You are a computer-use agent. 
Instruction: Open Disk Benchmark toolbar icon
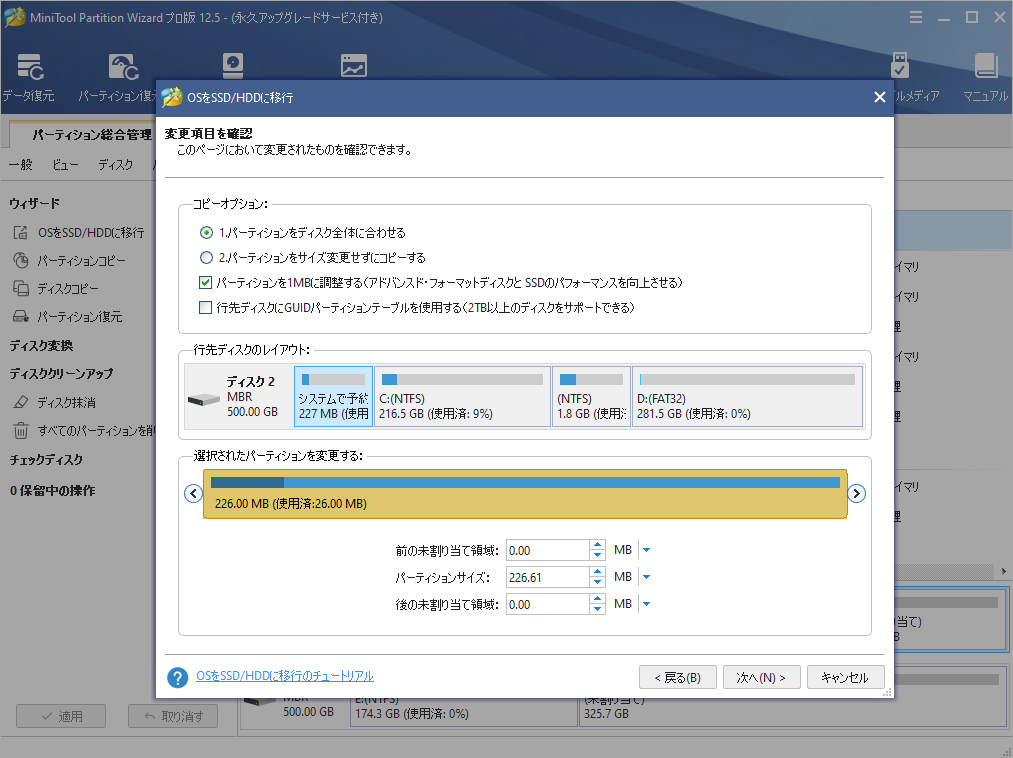click(x=233, y=65)
